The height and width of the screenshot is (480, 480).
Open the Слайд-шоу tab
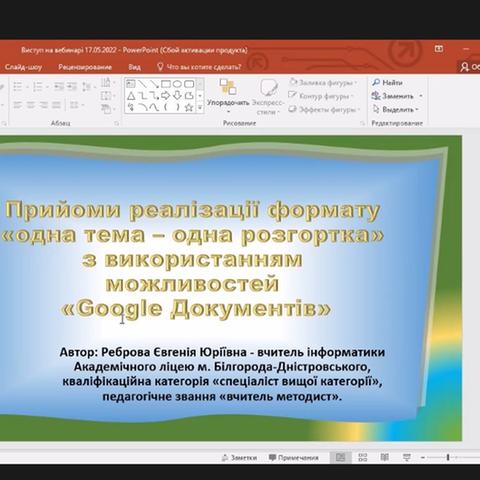pyautogui.click(x=23, y=67)
